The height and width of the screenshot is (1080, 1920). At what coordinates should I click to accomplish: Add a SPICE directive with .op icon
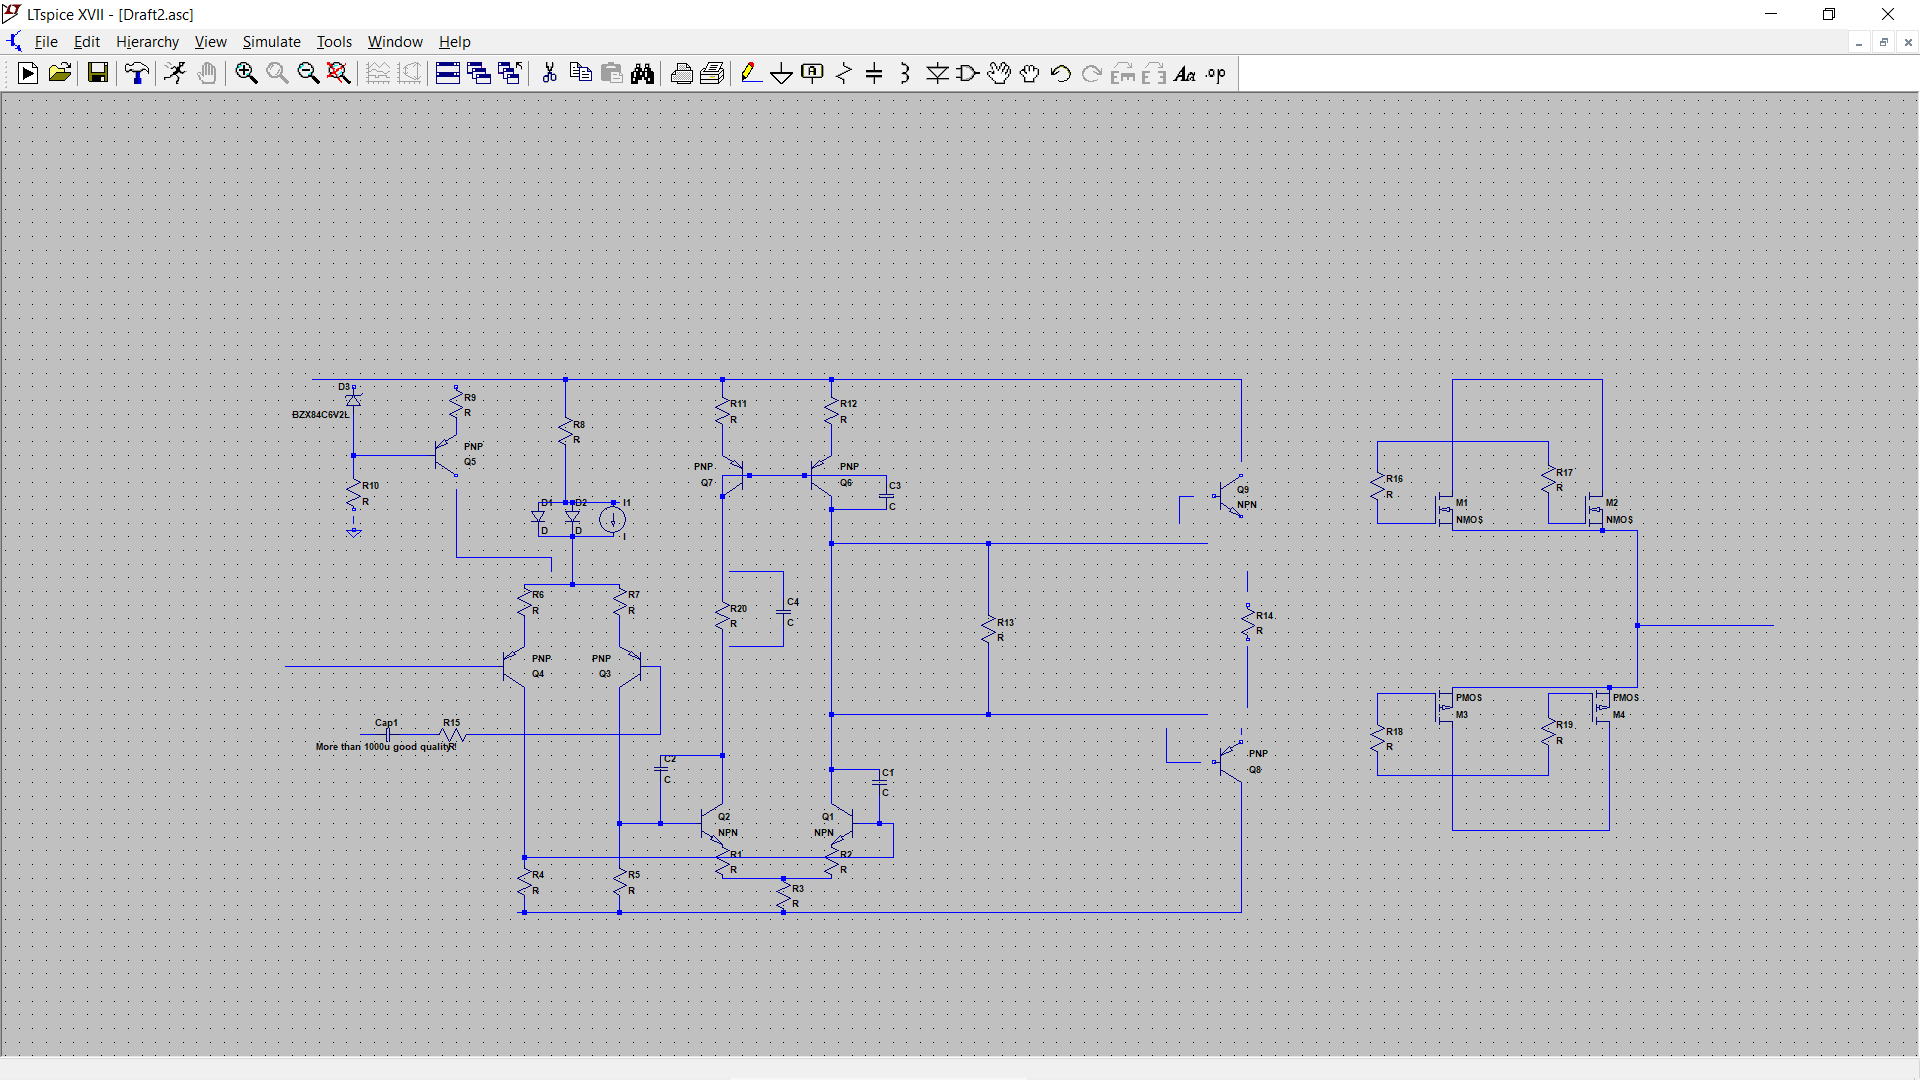click(x=1216, y=73)
